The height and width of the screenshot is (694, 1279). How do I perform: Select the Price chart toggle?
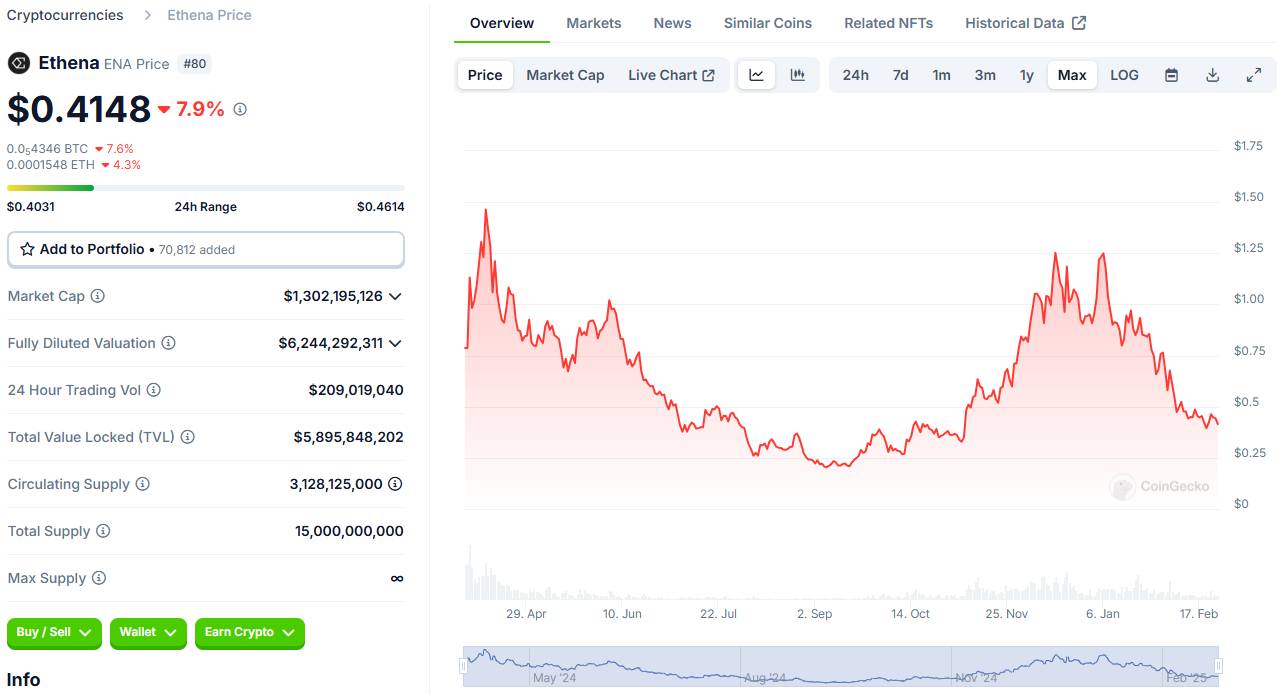[485, 75]
